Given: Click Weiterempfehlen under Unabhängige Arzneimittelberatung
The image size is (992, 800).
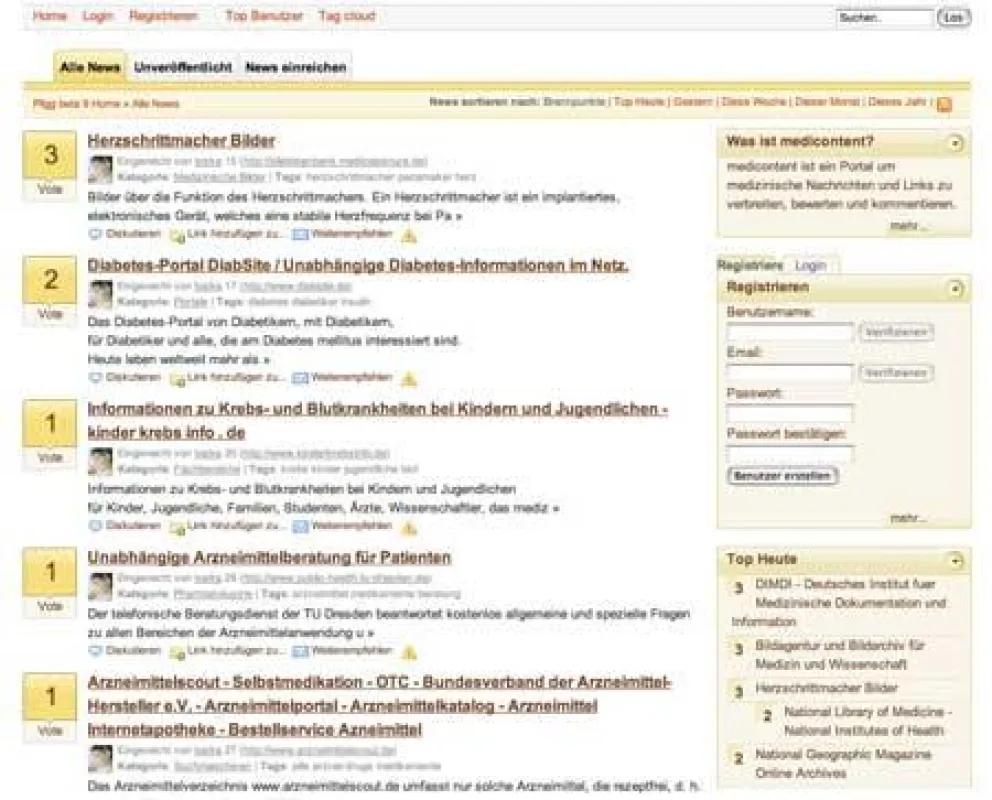Looking at the screenshot, I should [x=342, y=650].
